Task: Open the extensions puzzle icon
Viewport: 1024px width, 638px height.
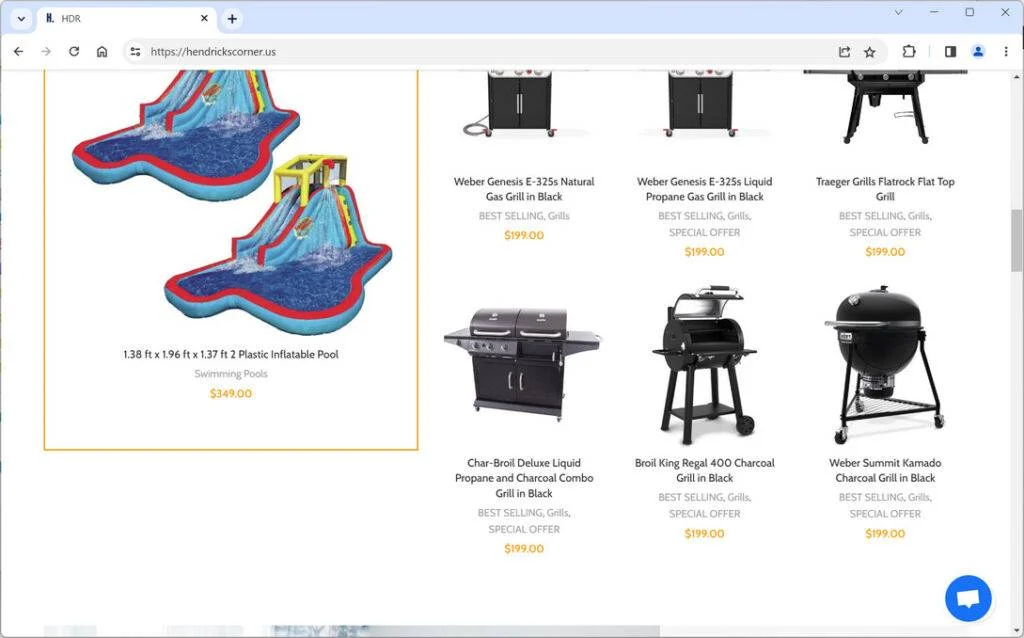Action: [908, 52]
